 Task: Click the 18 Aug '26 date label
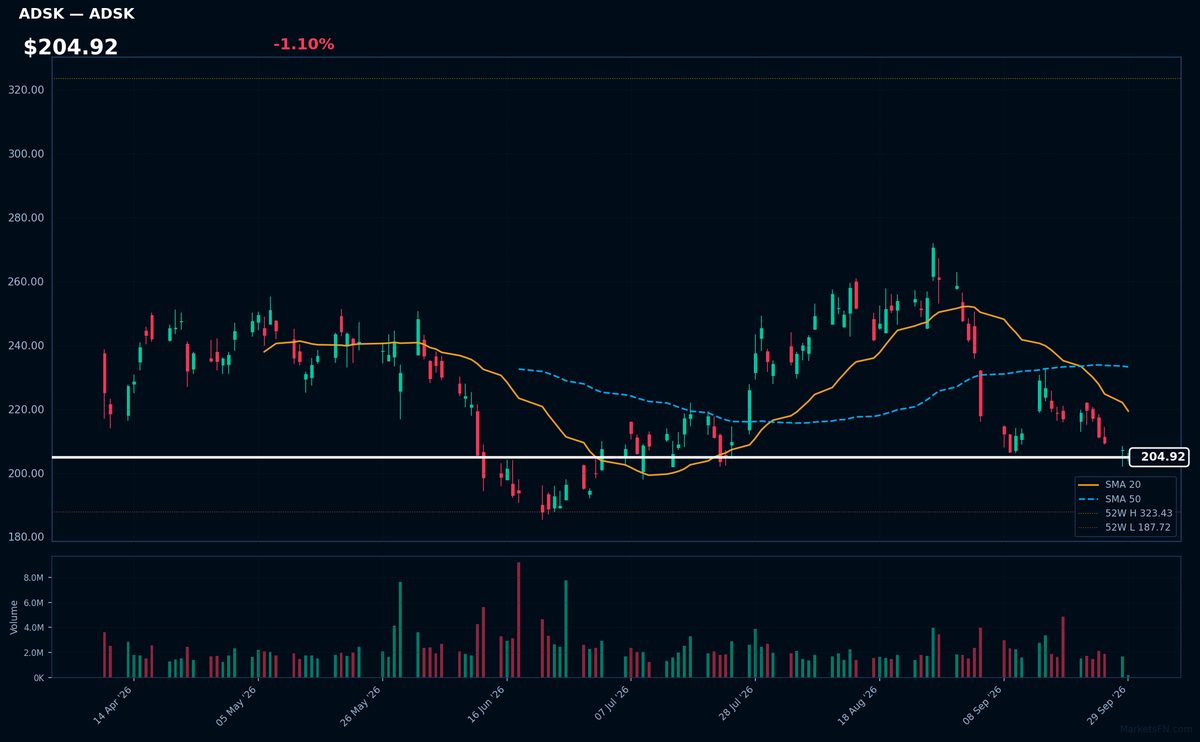click(859, 705)
